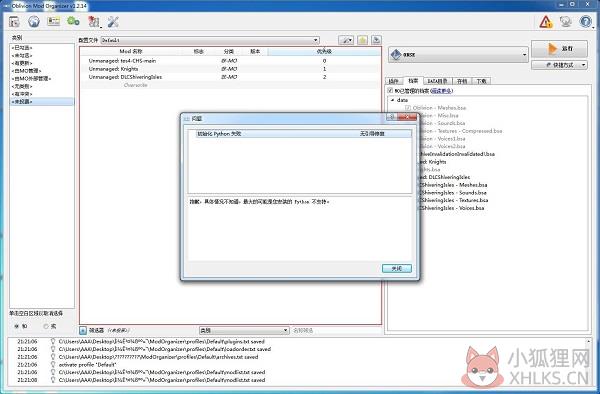This screenshot has height=394, width=600.
Task: Open the executables green gears icon
Action: coord(73,21)
